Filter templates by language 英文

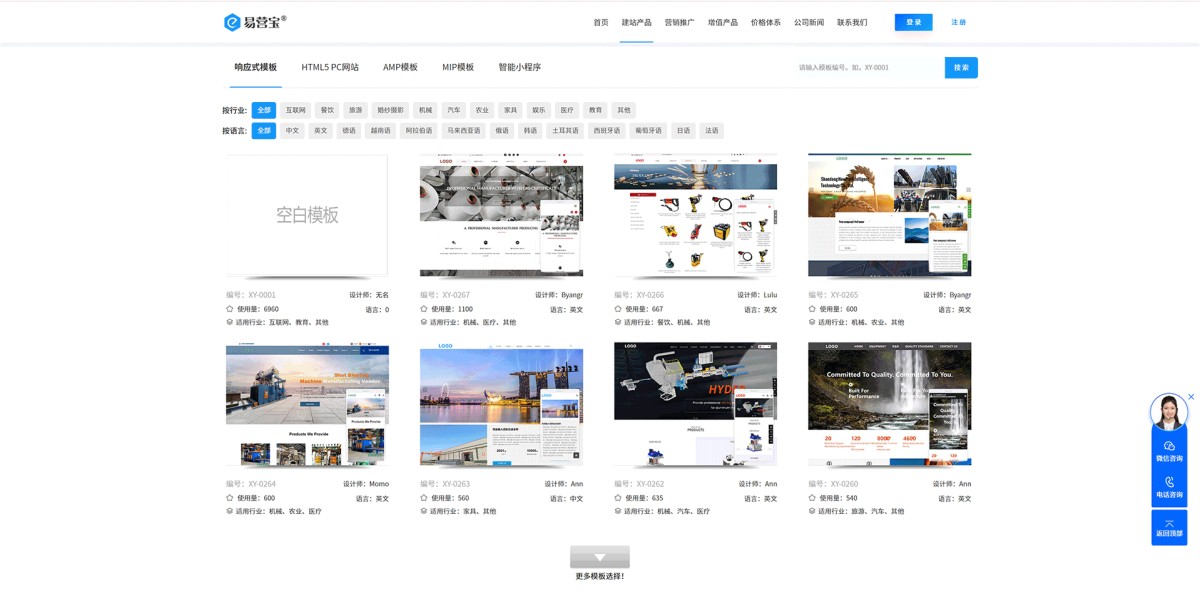(320, 131)
